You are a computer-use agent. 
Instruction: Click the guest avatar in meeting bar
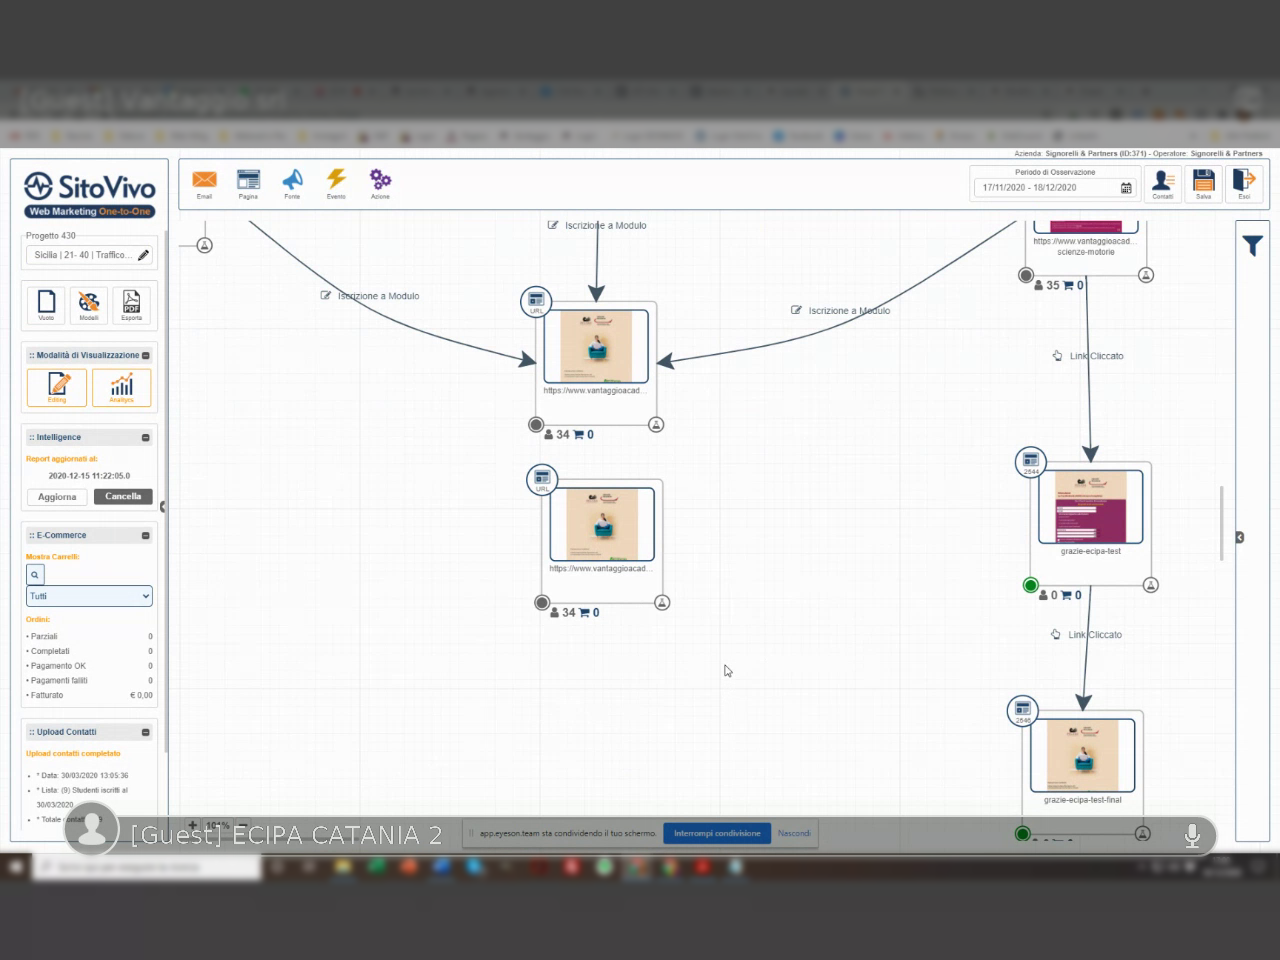(x=92, y=828)
